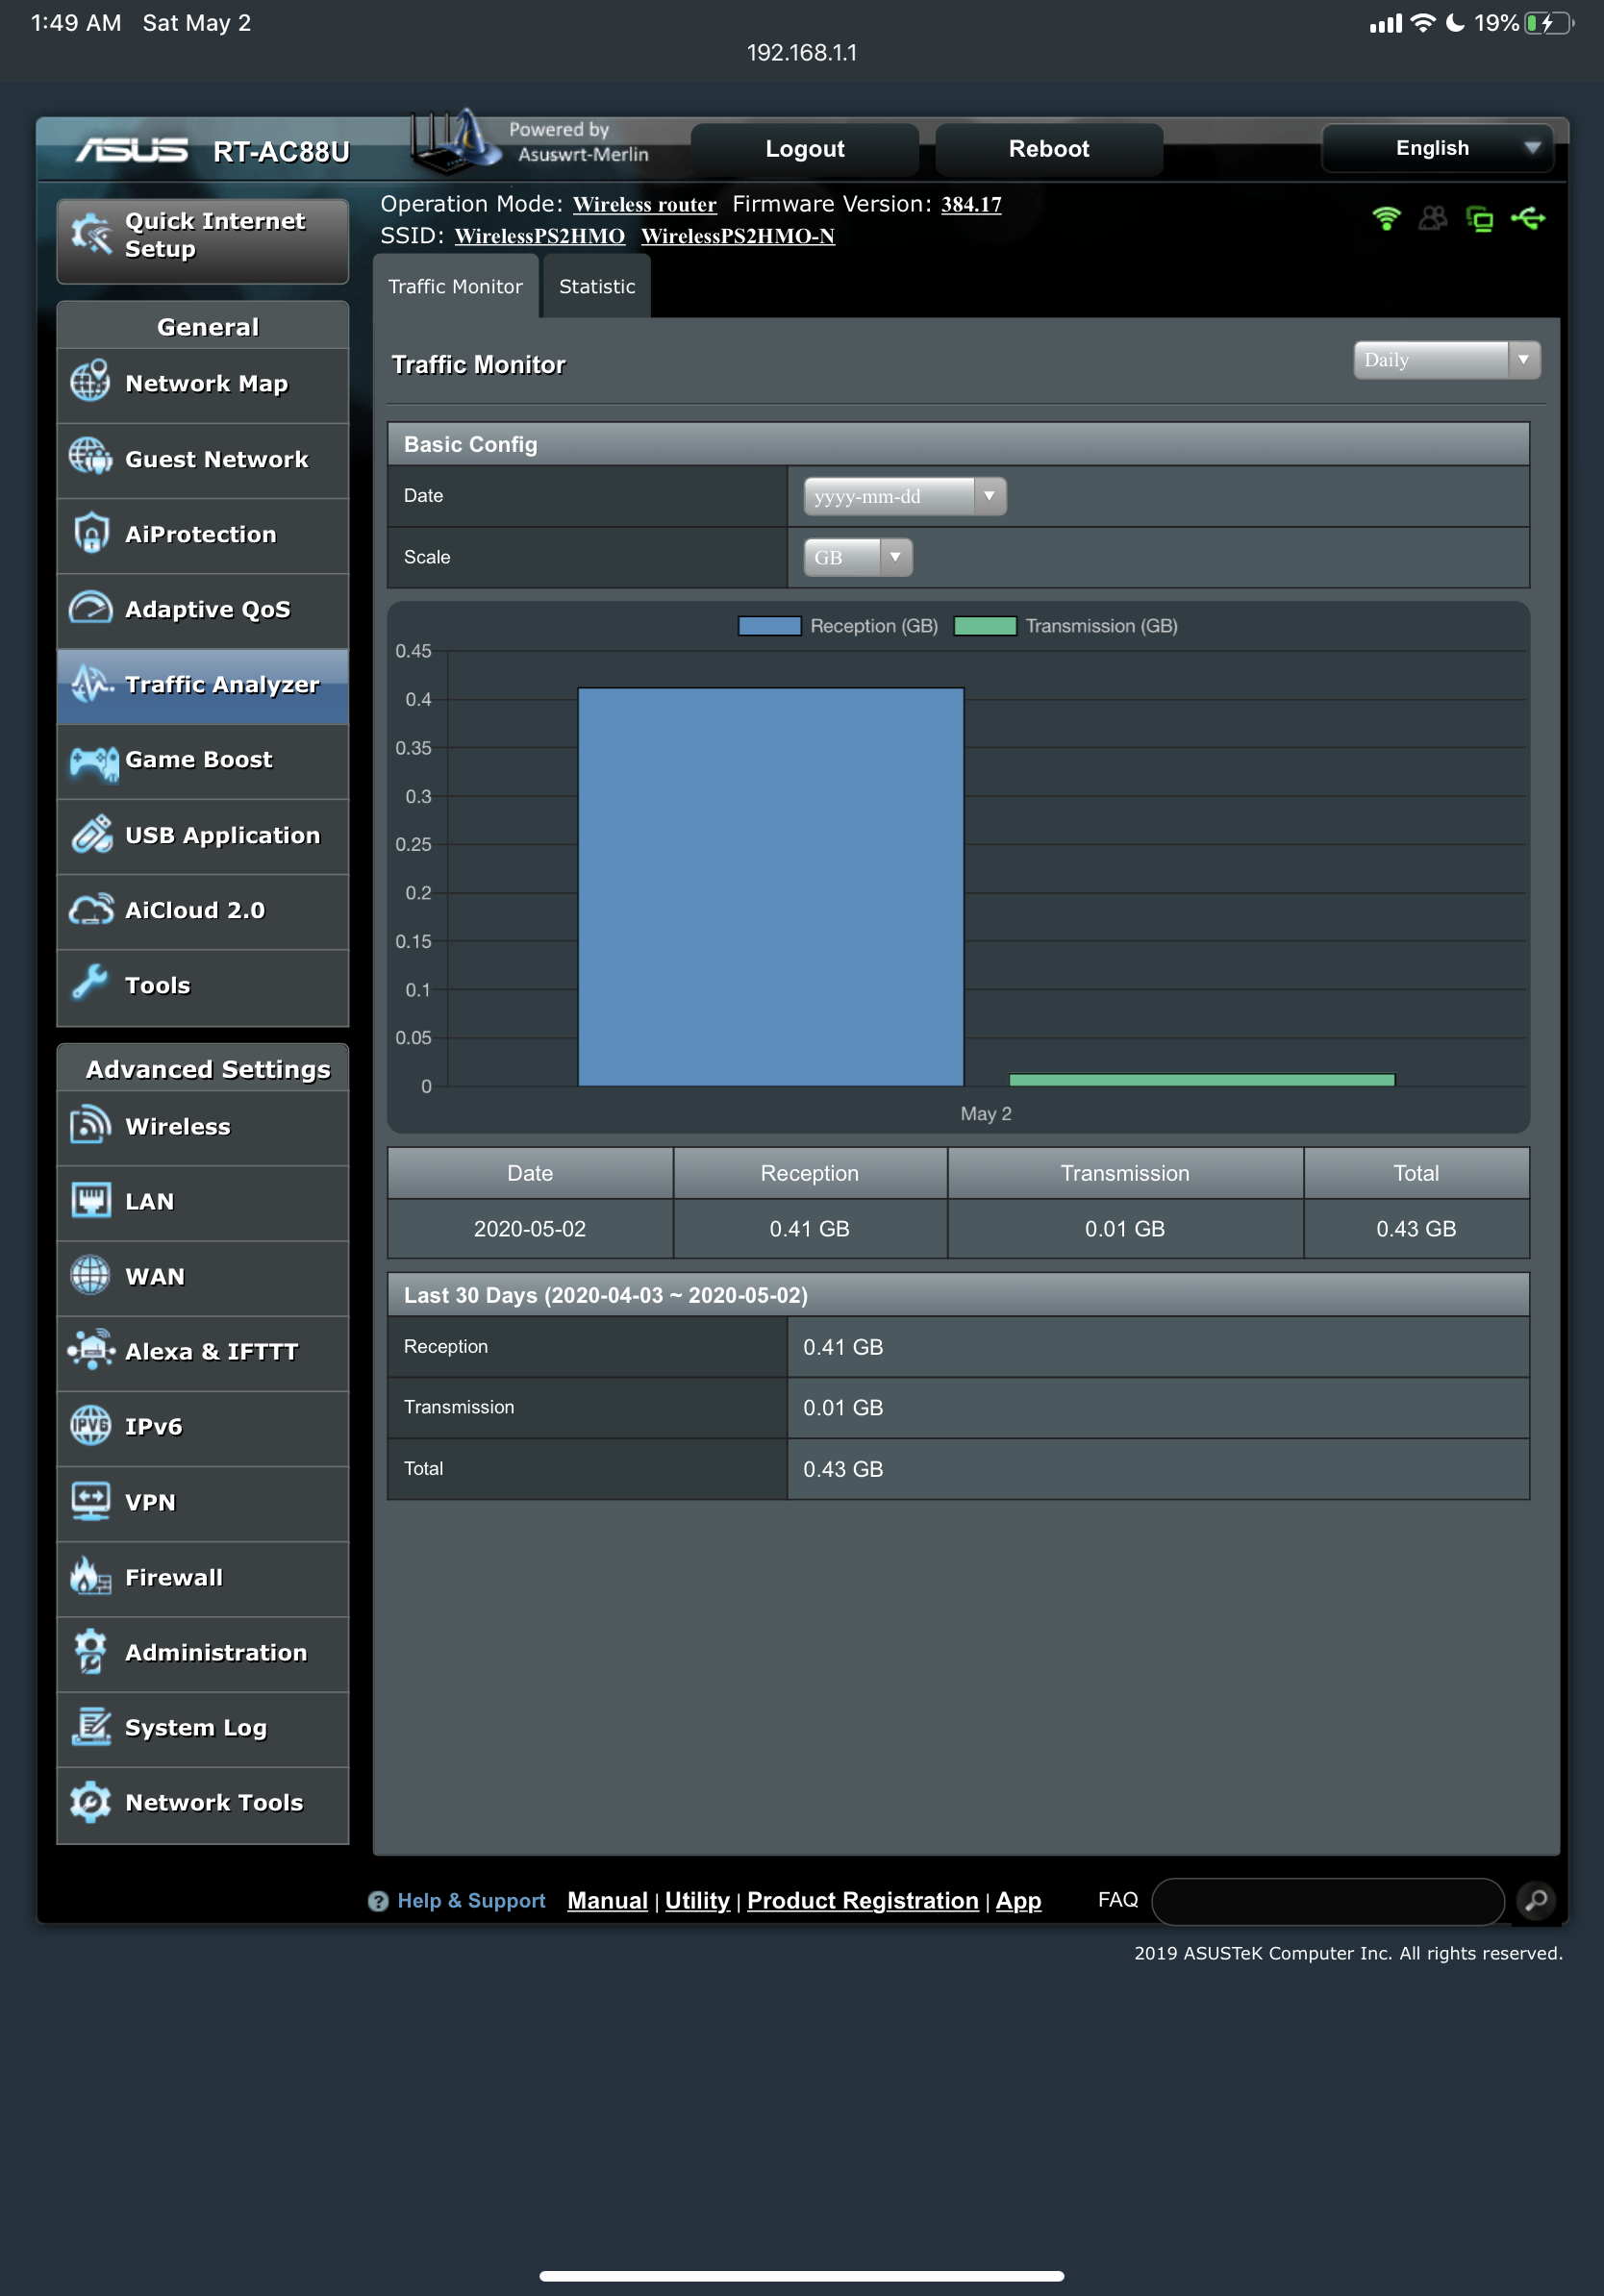
Task: Select the Traffic Monitor tab
Action: tap(455, 287)
